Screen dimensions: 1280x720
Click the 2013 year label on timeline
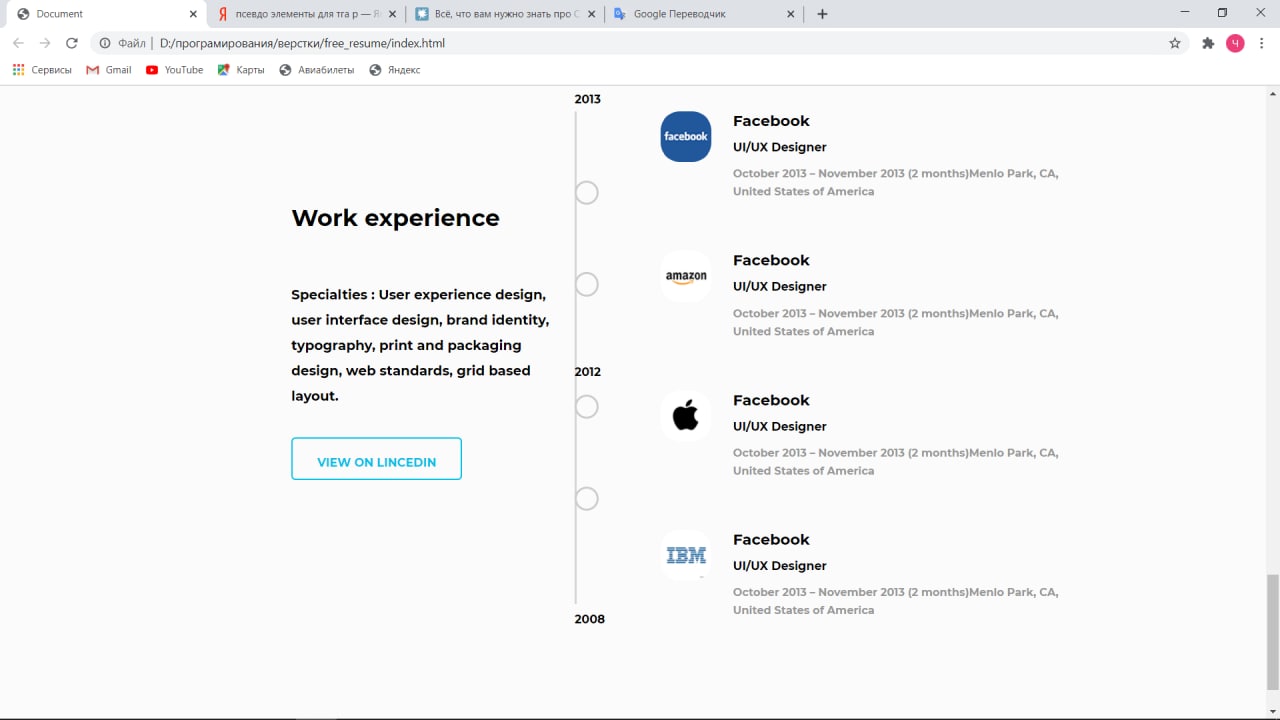[x=588, y=99]
